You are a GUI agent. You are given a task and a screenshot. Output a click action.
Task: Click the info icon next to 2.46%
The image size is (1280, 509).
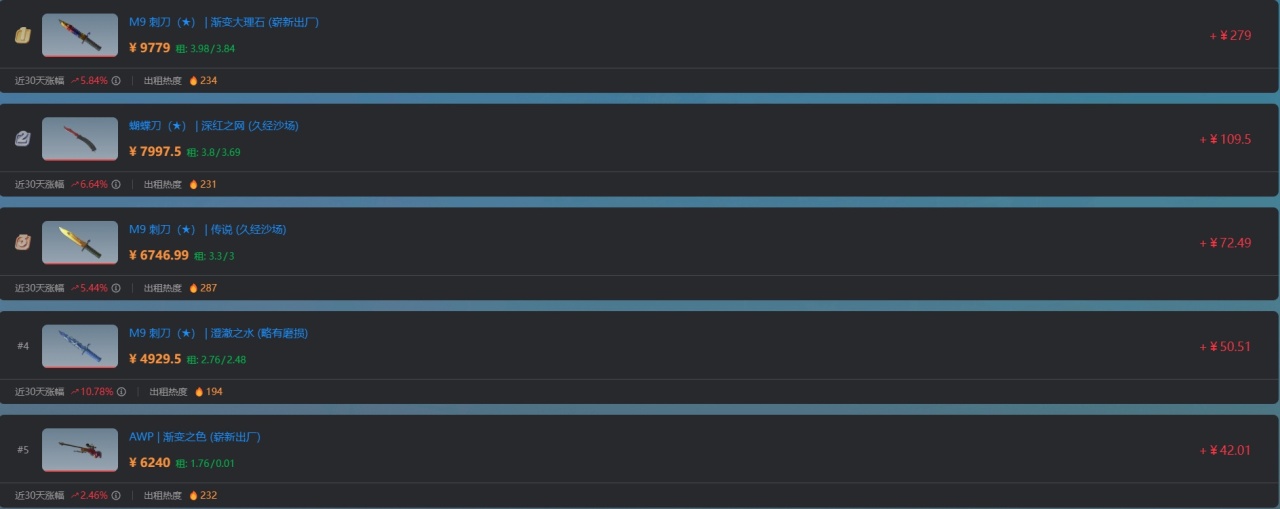click(116, 496)
